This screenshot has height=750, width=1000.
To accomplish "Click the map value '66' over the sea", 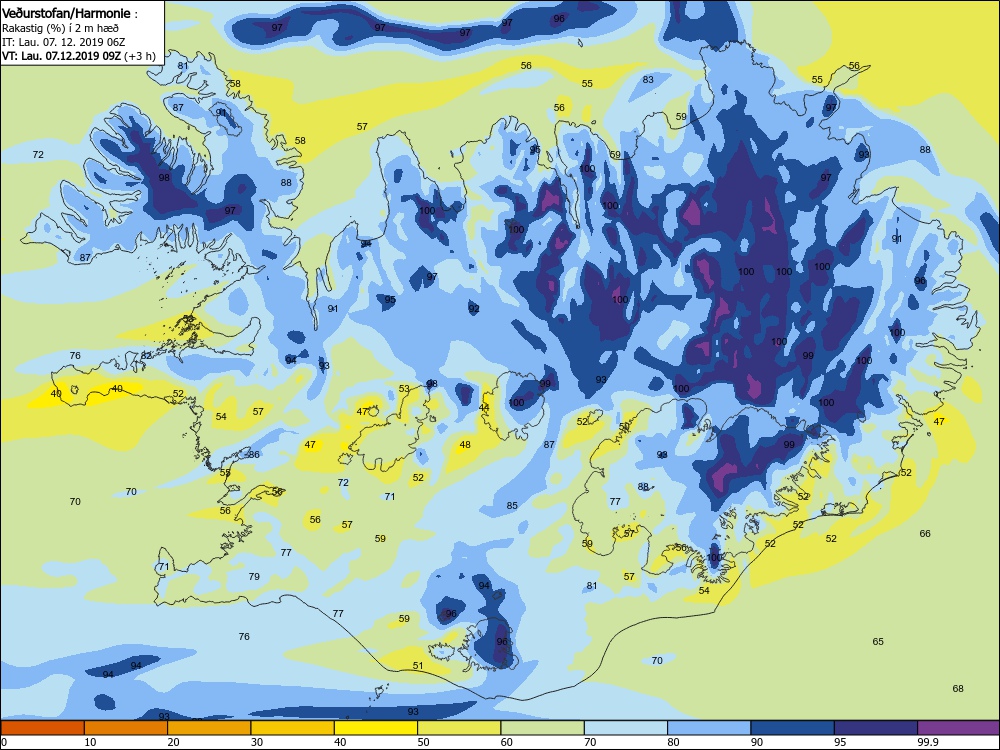I will (x=925, y=533).
